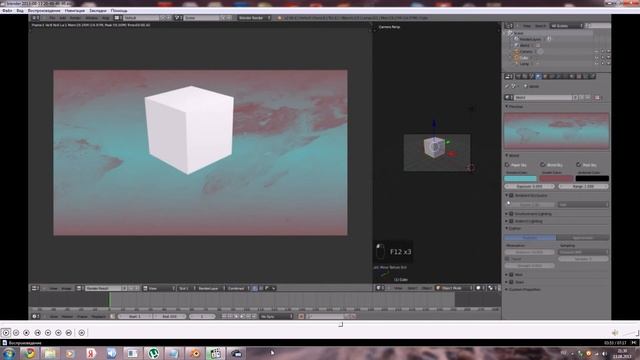This screenshot has height=360, width=640.
Task: Click the image editor type icon
Action: click(x=36, y=288)
